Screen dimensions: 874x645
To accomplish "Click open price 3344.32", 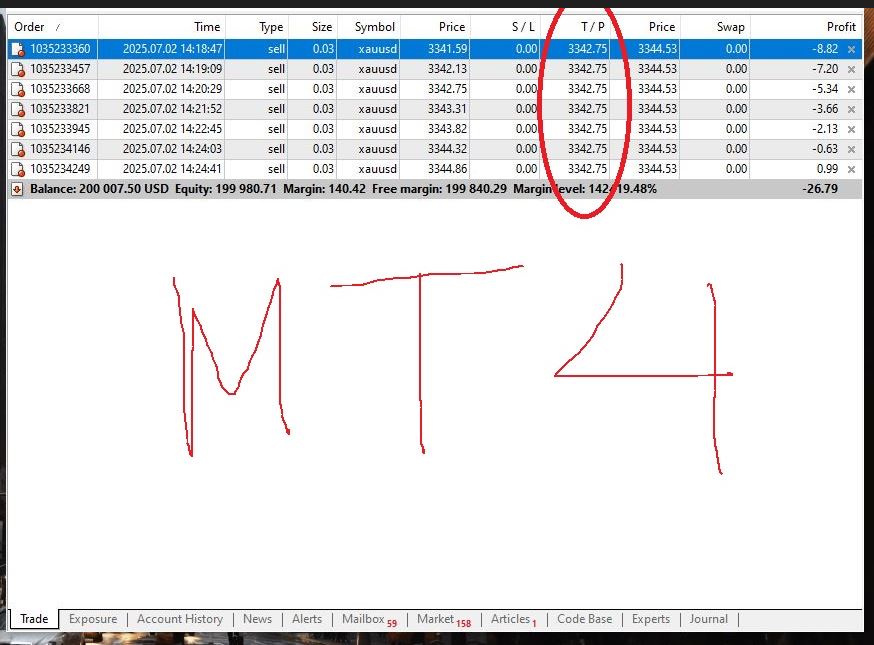I will [x=448, y=149].
